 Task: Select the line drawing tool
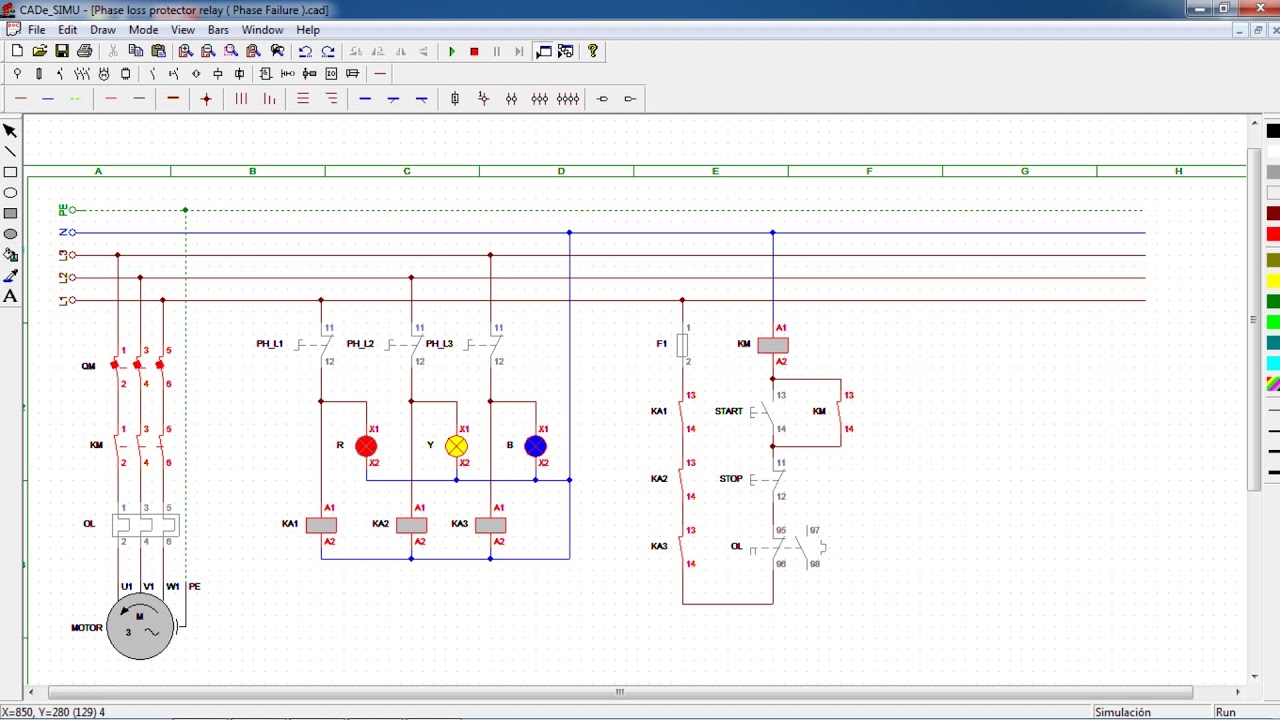tap(11, 151)
